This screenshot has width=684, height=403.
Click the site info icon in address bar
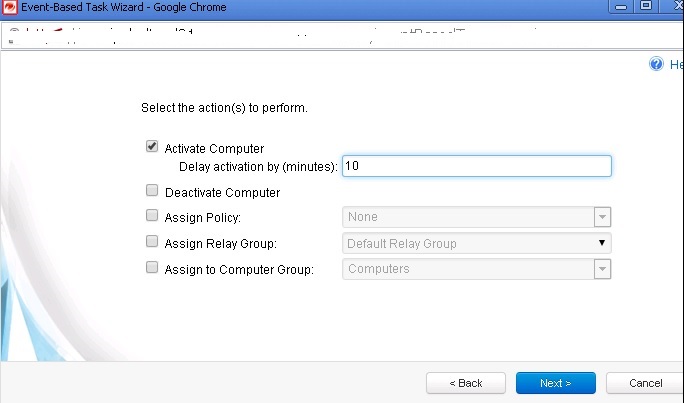[15, 31]
